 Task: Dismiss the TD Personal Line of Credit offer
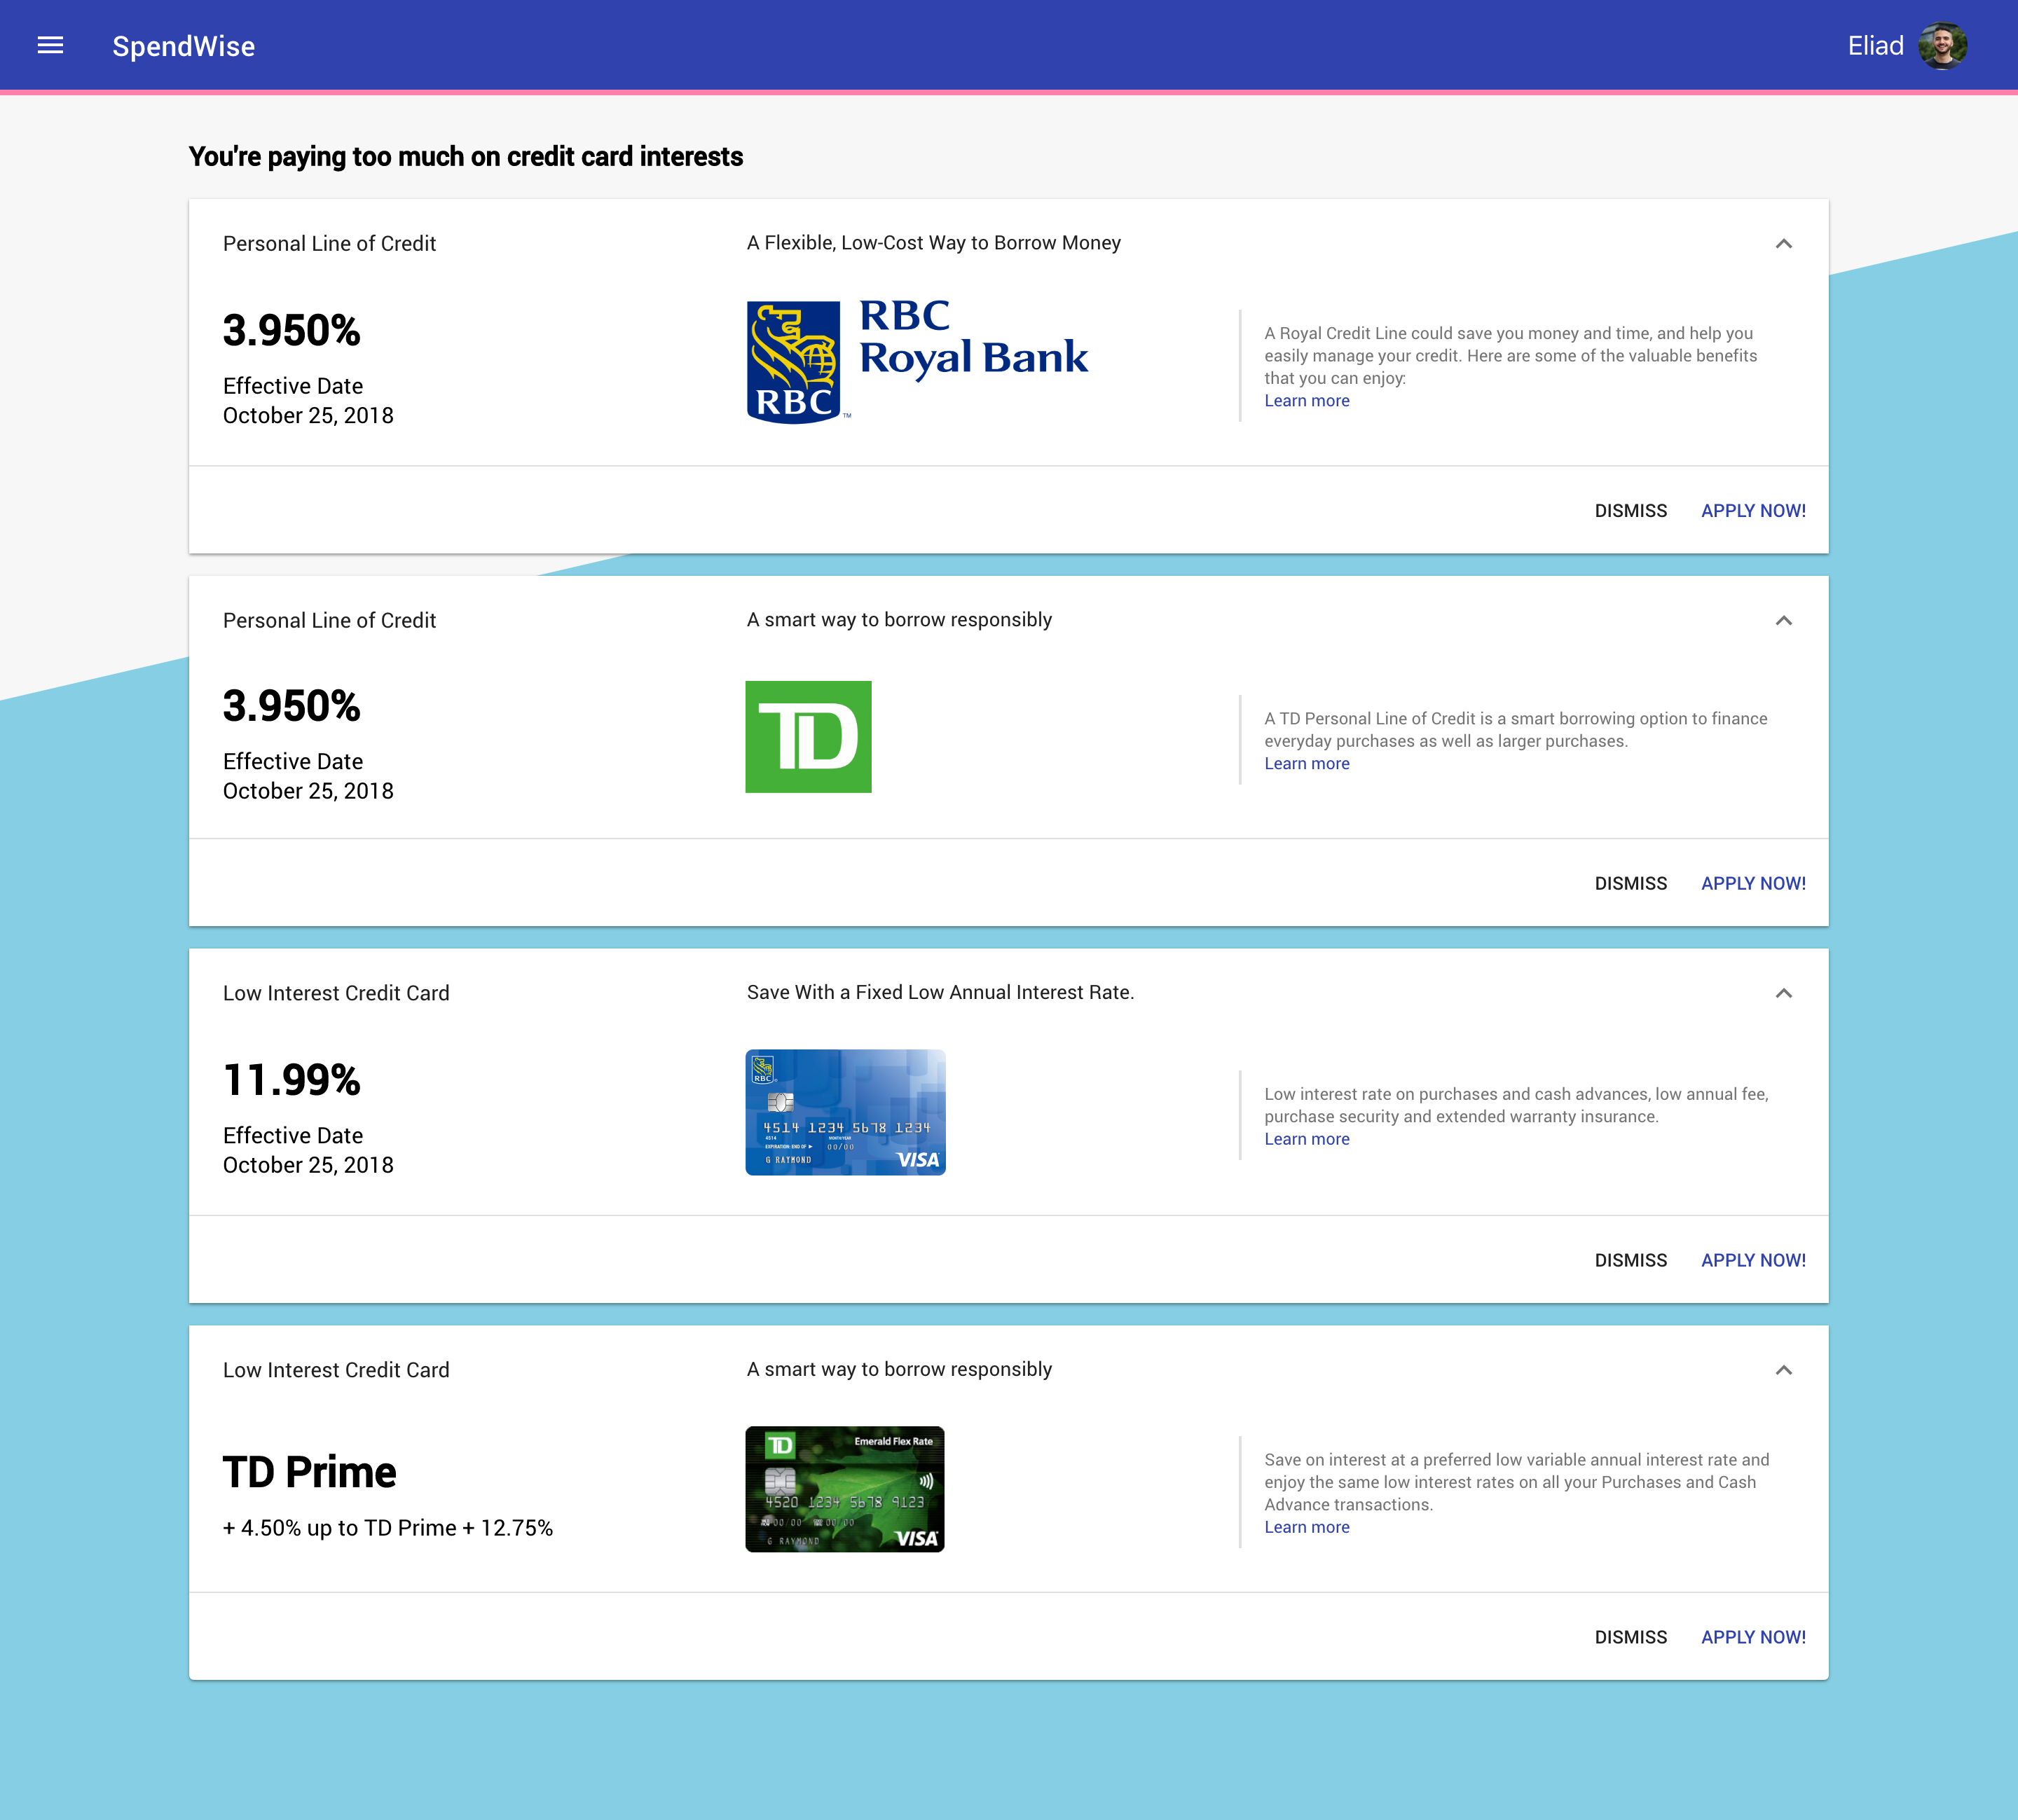tap(1630, 884)
